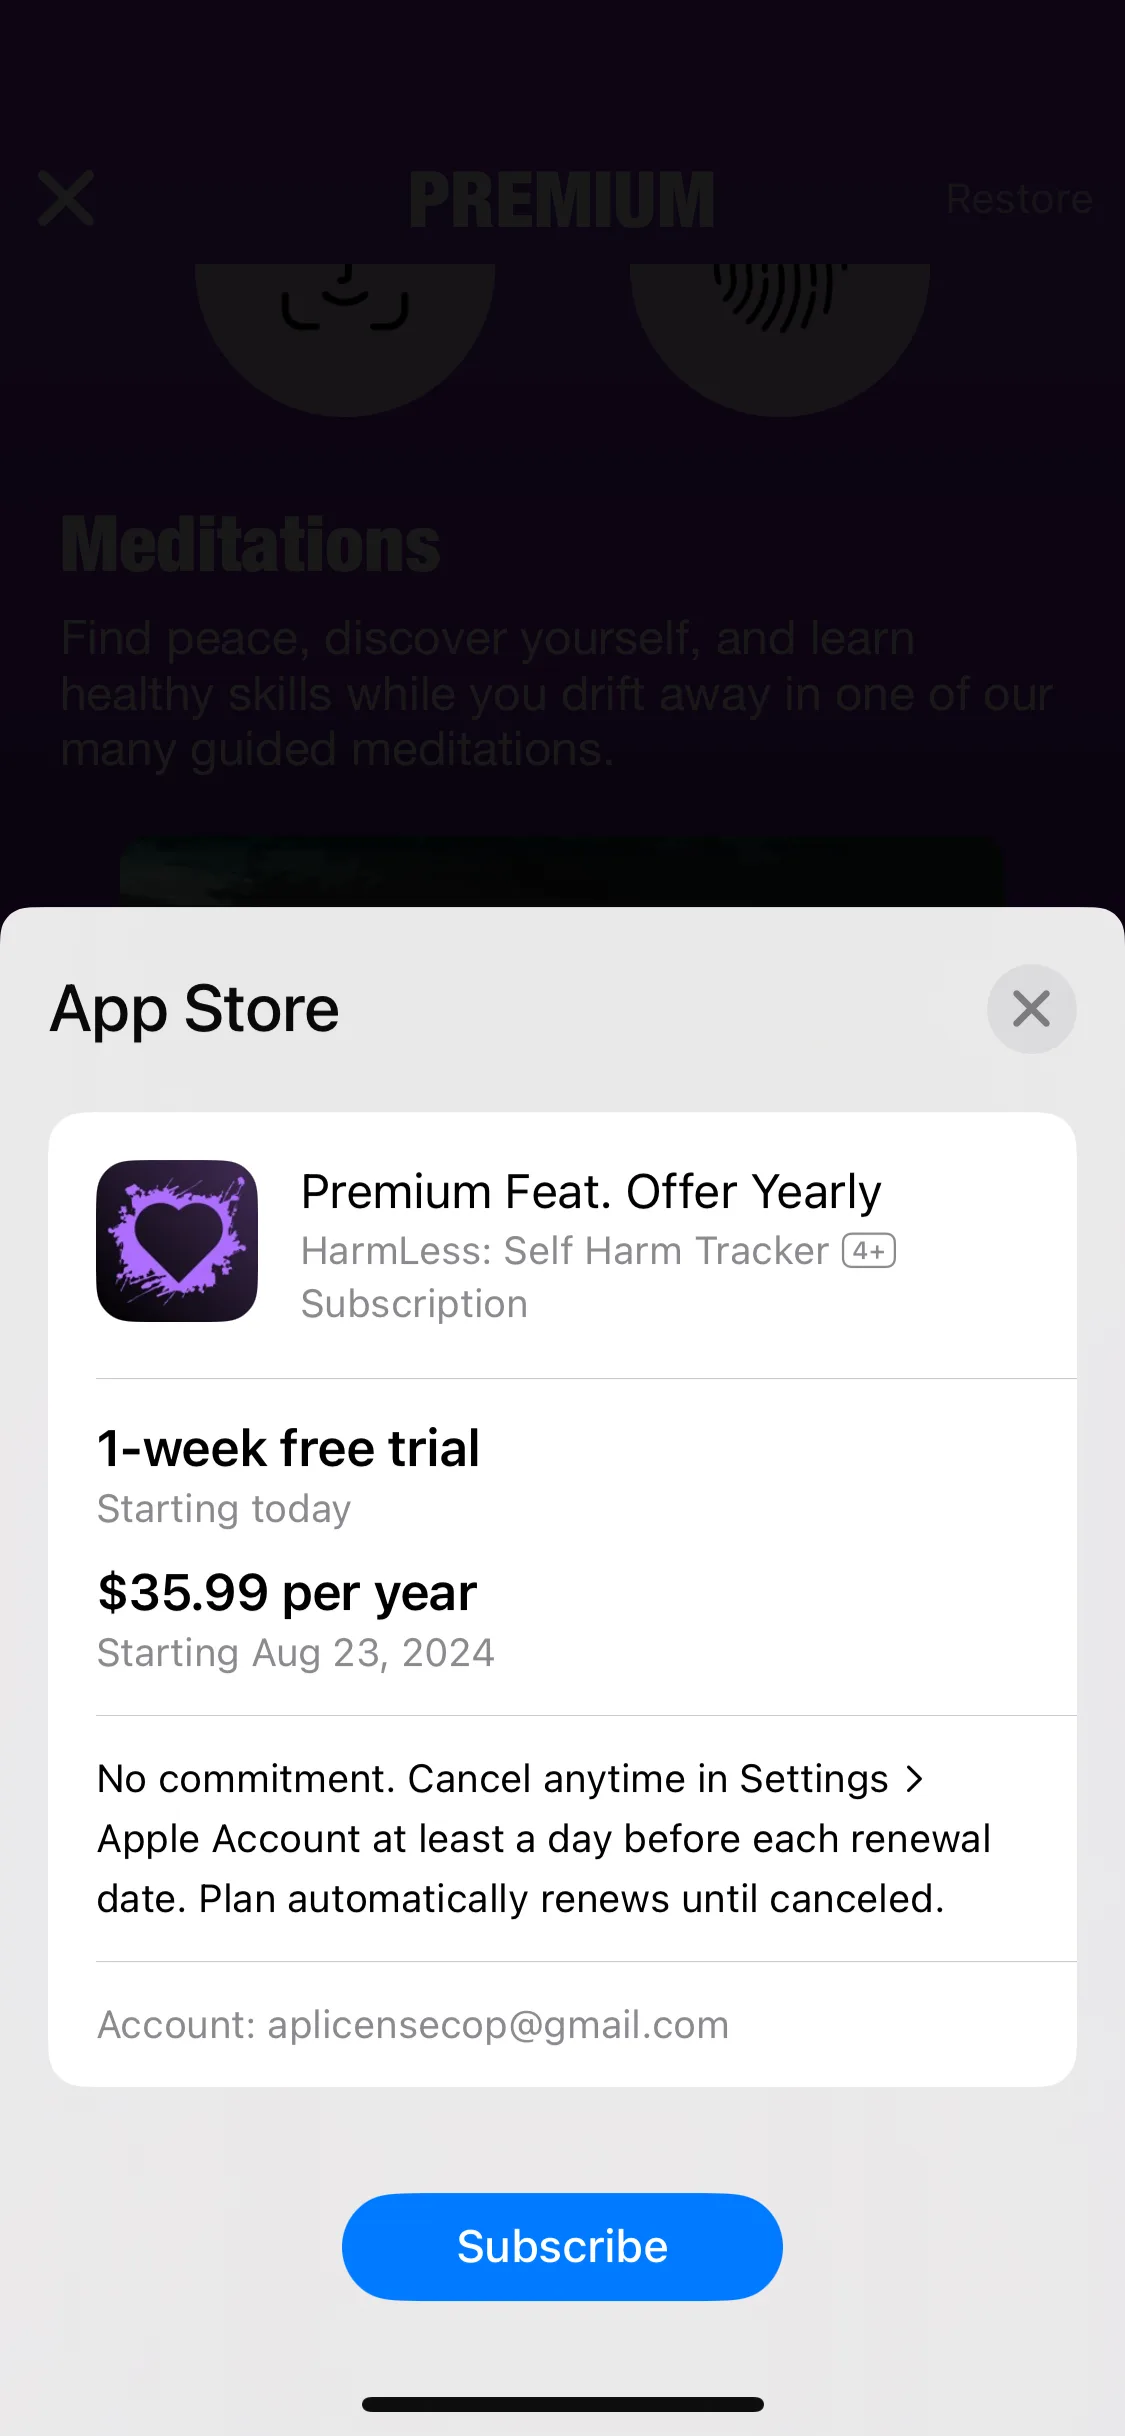Tap the HarmLess: Self Harm Tracker name
Screen dimensions: 1125x2436
[565, 1251]
